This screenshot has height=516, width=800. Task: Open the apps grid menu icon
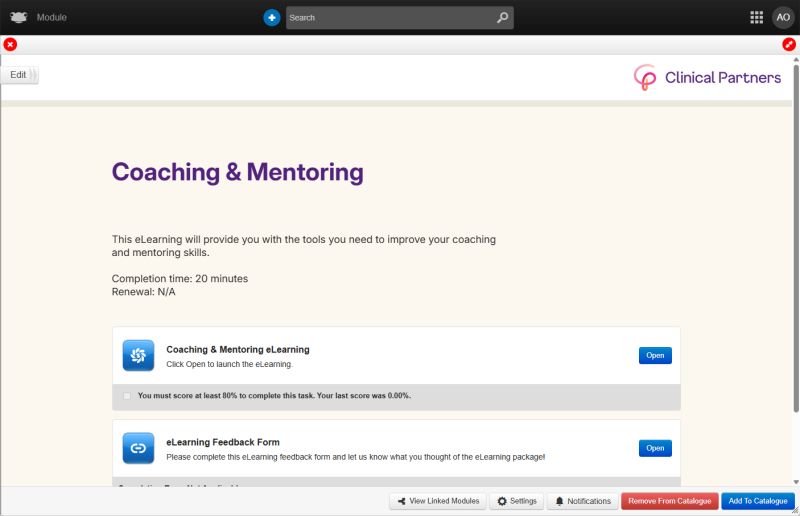[756, 18]
